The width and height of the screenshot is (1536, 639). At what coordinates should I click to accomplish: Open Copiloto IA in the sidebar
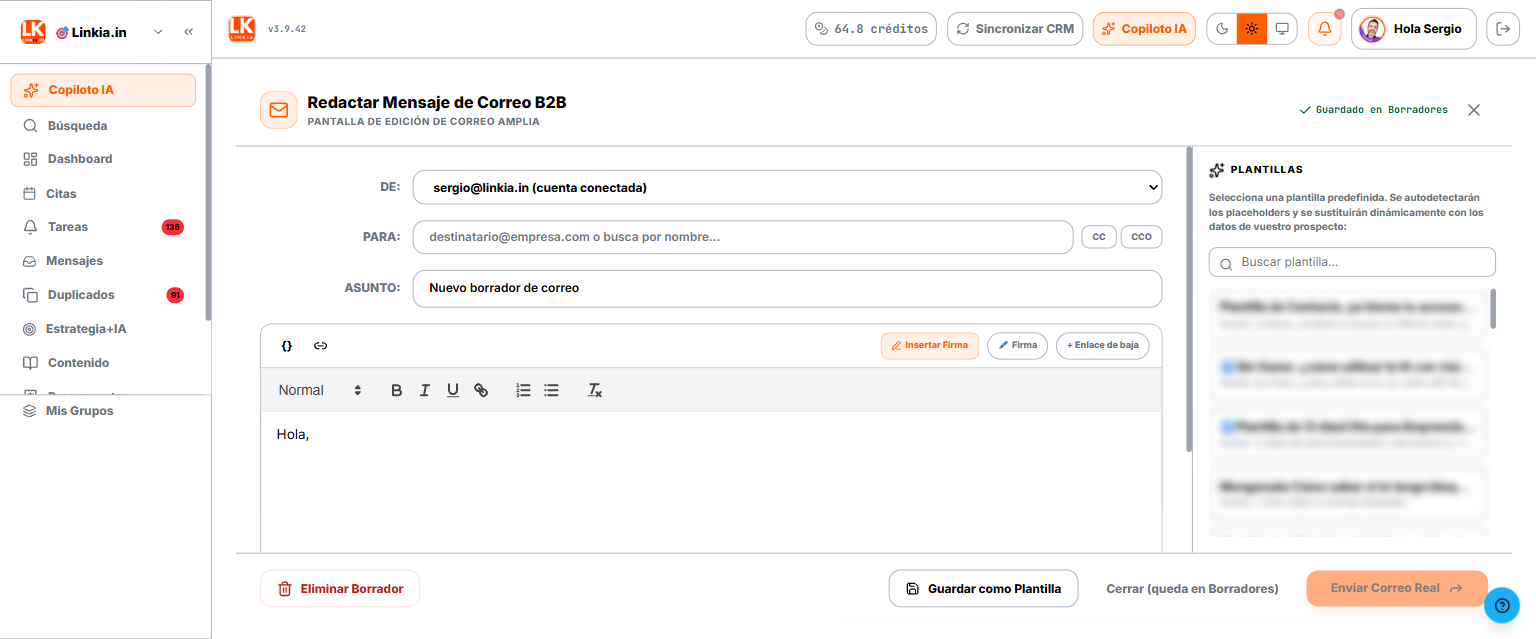(x=103, y=90)
